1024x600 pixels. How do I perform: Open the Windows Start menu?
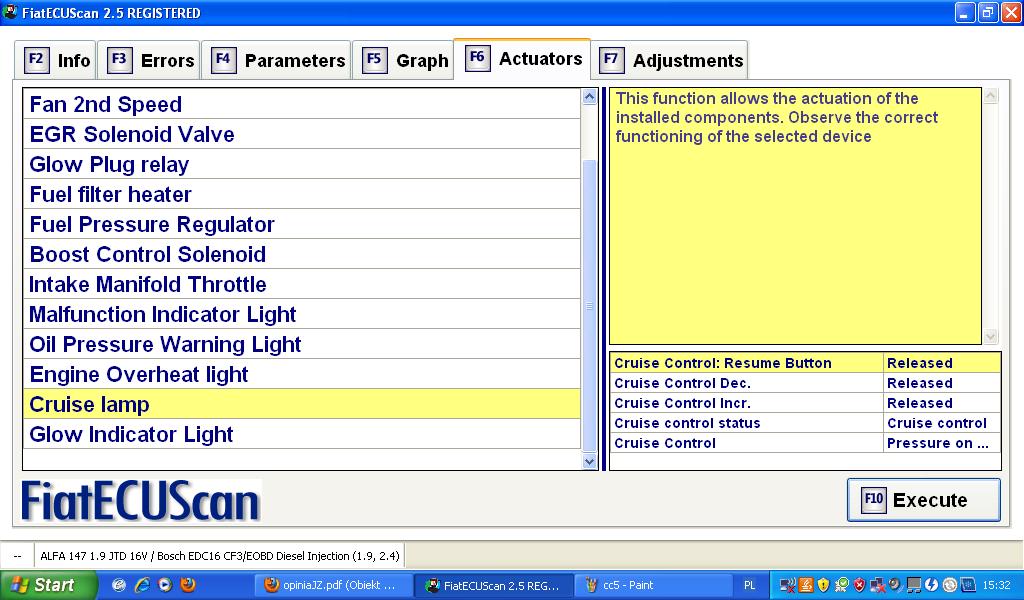pyautogui.click(x=48, y=585)
